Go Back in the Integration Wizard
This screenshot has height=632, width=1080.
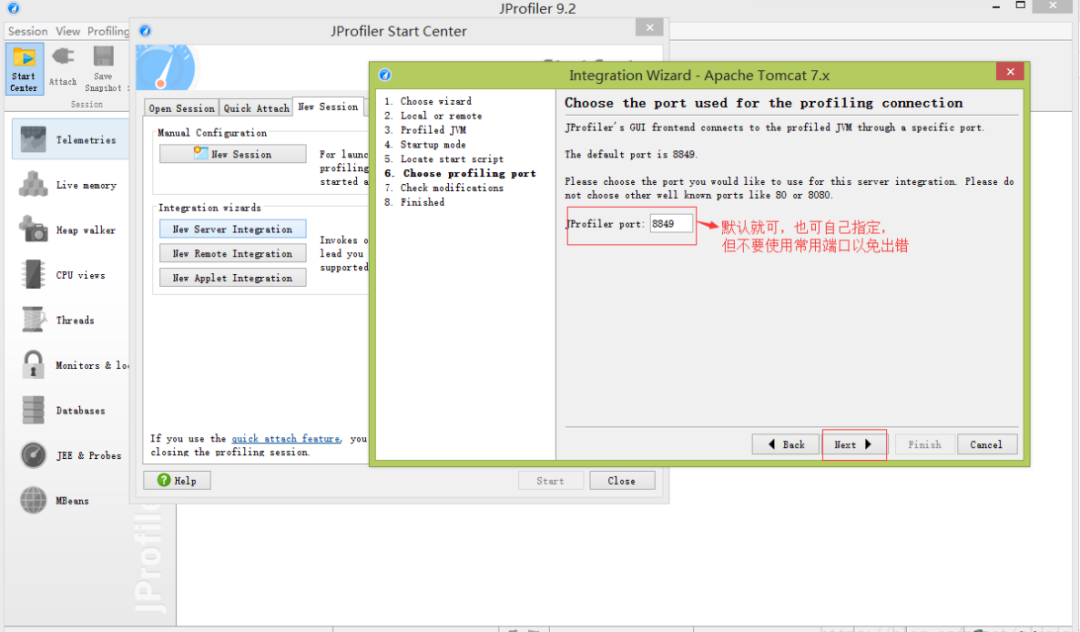pyautogui.click(x=786, y=444)
